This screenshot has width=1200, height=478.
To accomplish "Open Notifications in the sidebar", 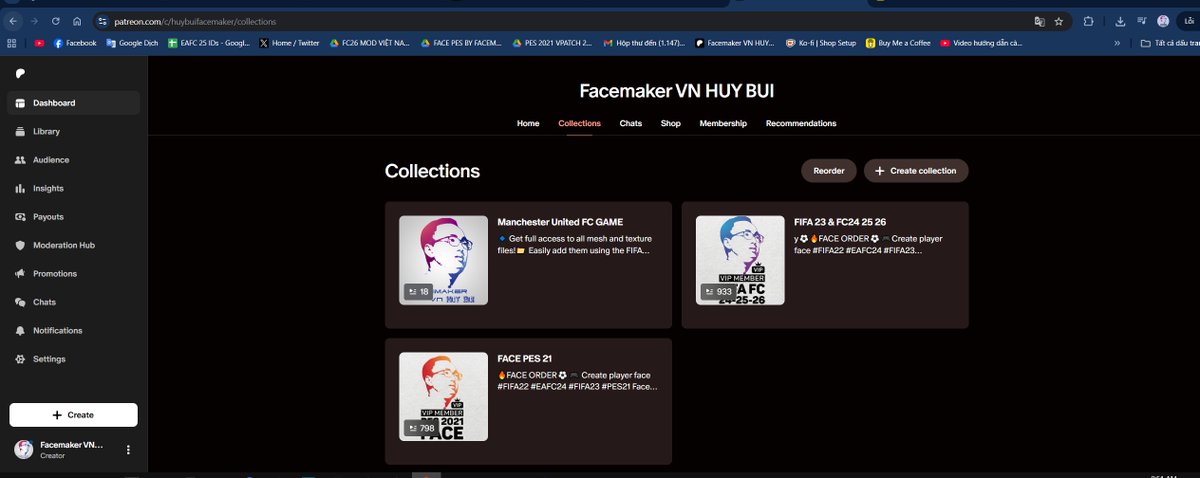I will click(73, 331).
